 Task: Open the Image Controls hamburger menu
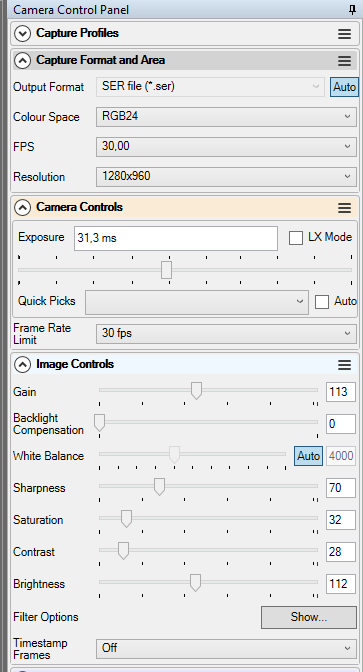[345, 365]
